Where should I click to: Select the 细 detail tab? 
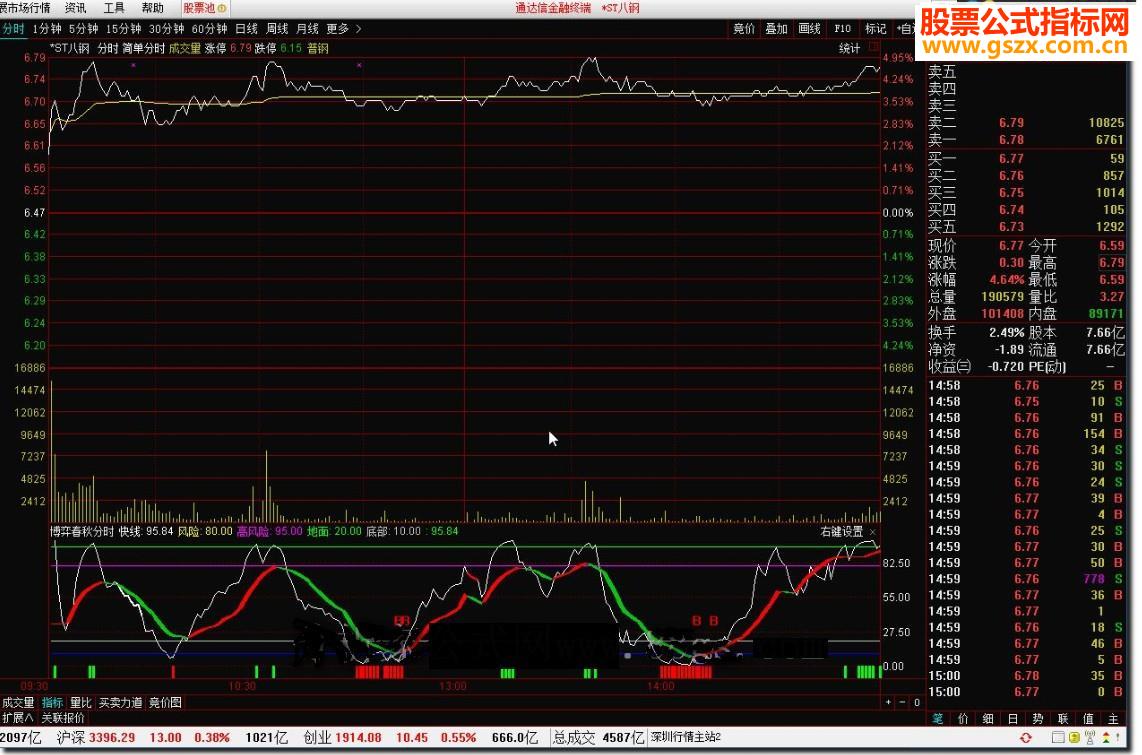[x=988, y=719]
